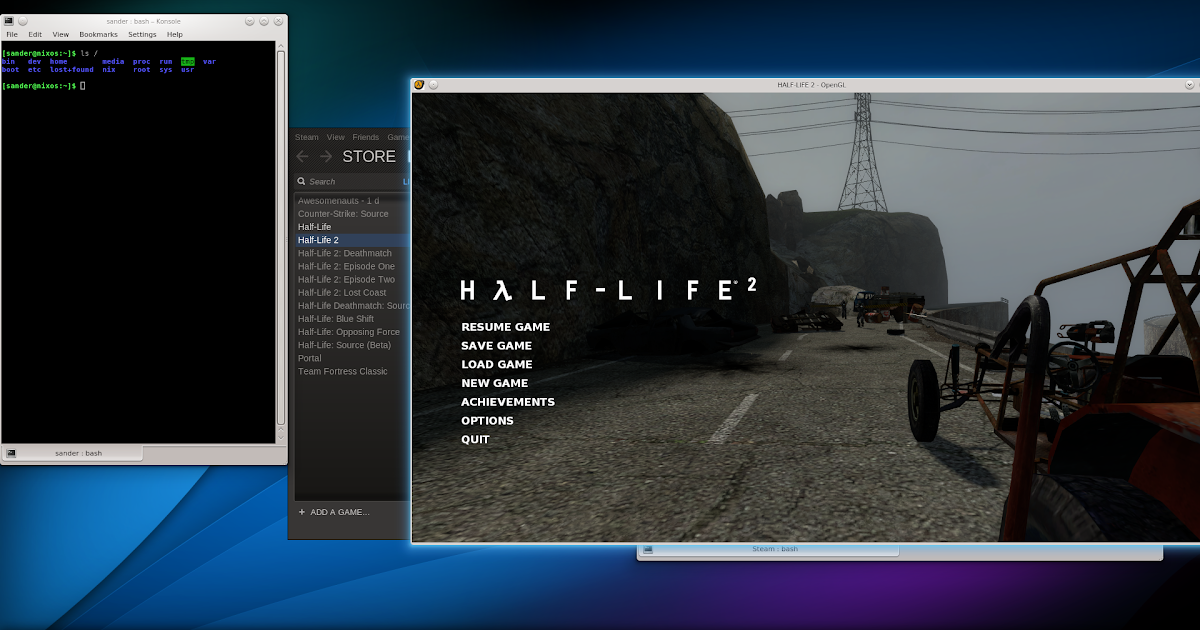Open ACHIEVEMENTS in Half-Life 2 menu
The height and width of the screenshot is (630, 1200).
[x=507, y=402]
